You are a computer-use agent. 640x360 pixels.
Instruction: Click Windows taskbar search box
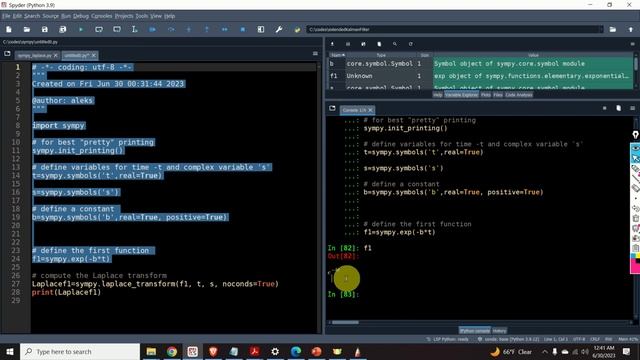(80, 351)
